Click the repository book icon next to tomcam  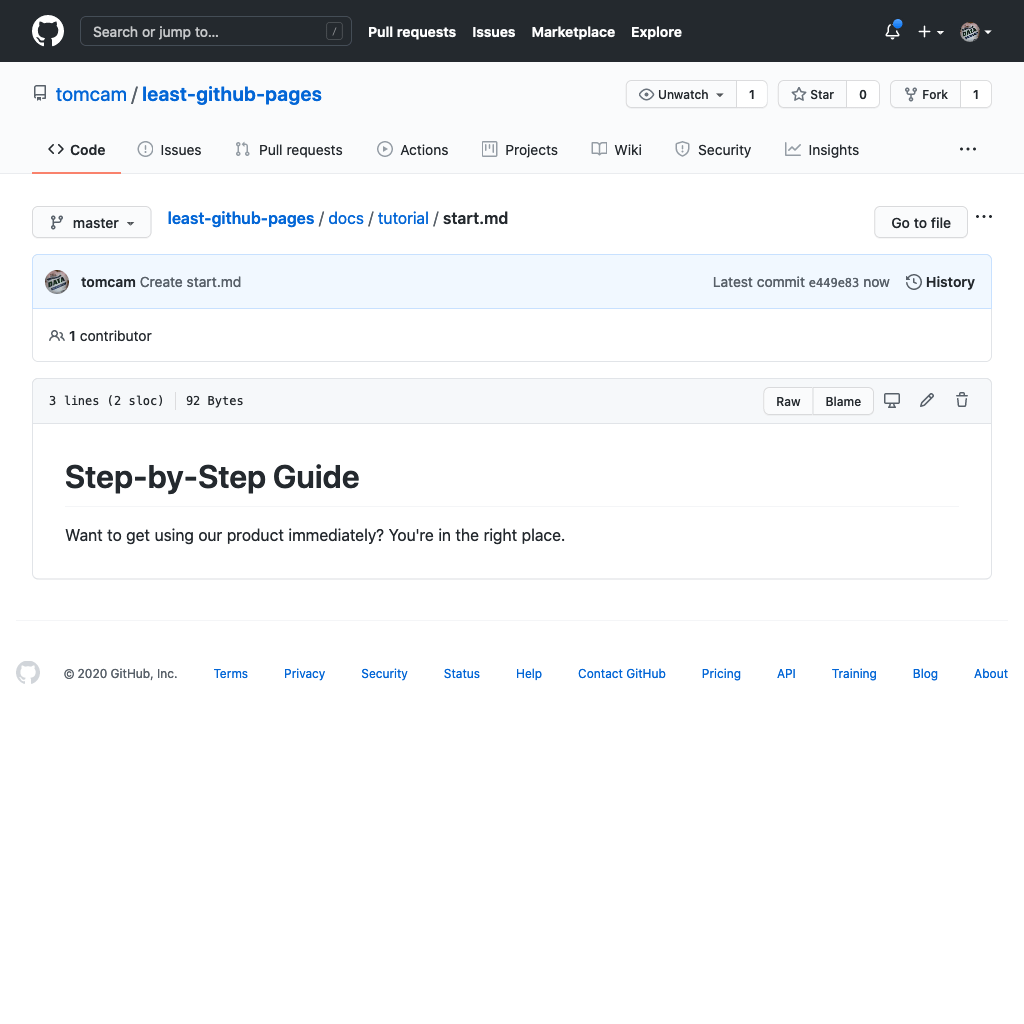click(40, 93)
